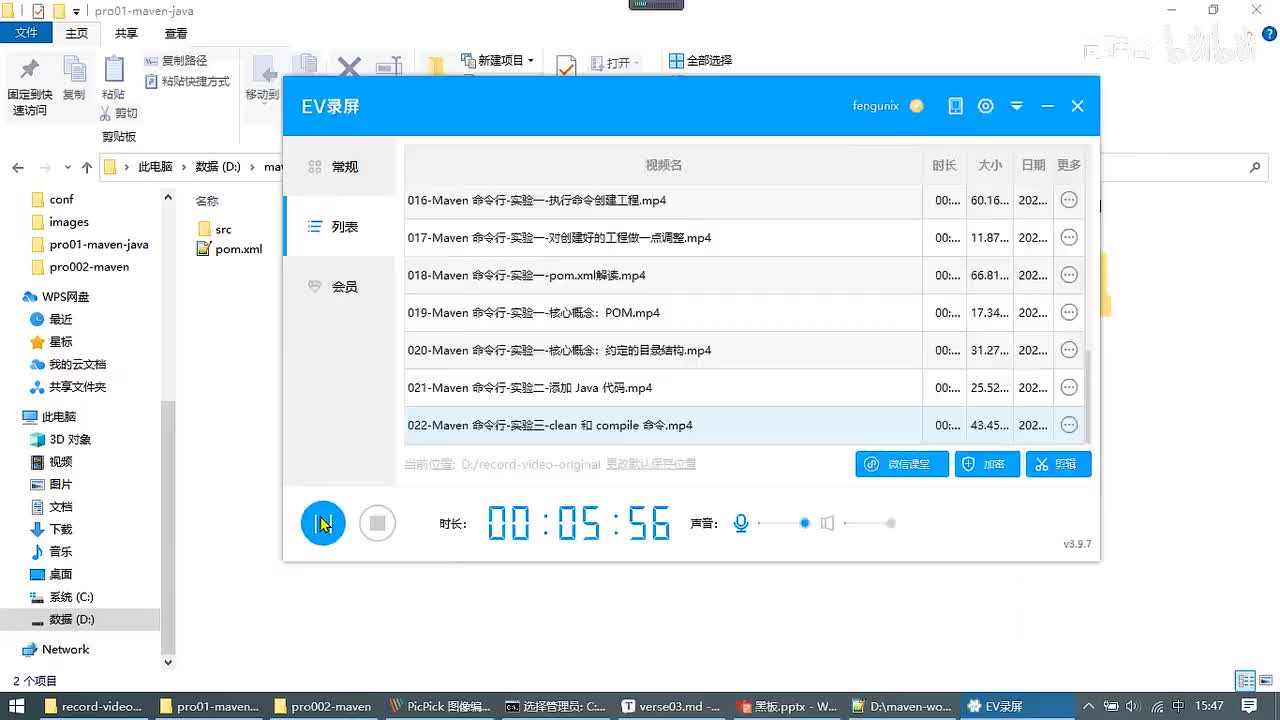Select the pom.xml file
The image size is (1280, 720).
pyautogui.click(x=230, y=249)
